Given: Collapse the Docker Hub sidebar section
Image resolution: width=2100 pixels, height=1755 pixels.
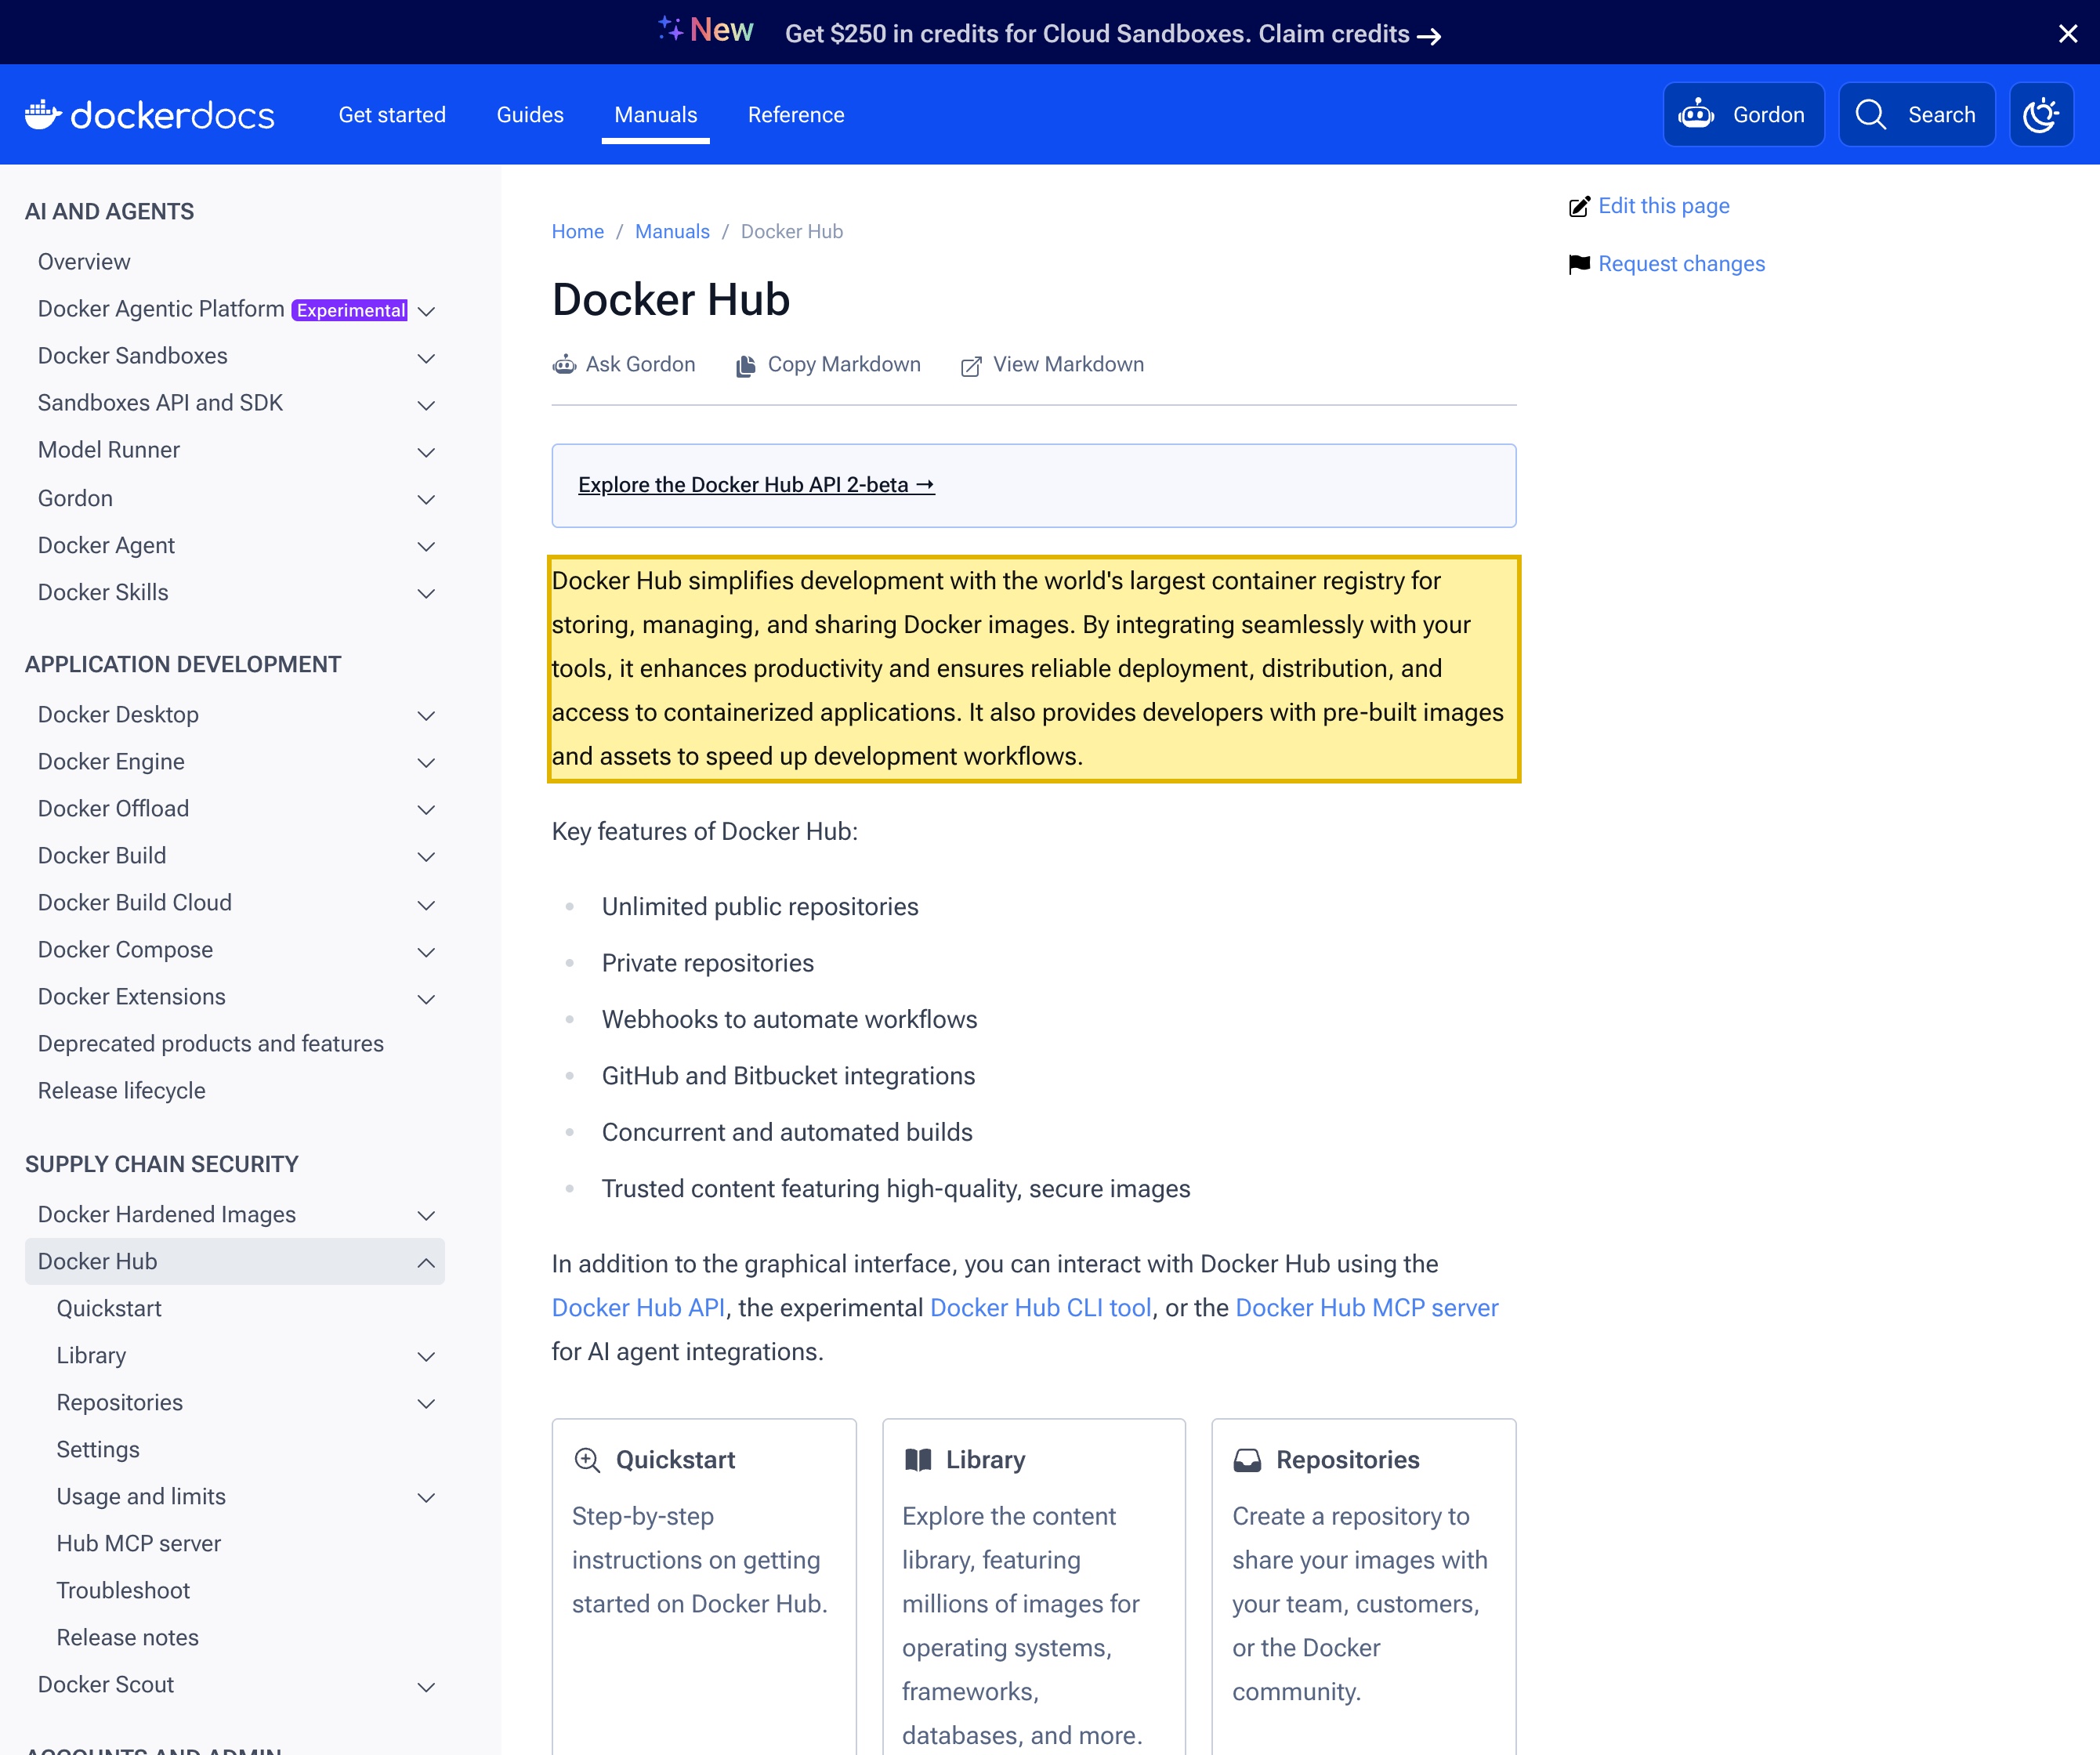Looking at the screenshot, I should click(x=426, y=1263).
